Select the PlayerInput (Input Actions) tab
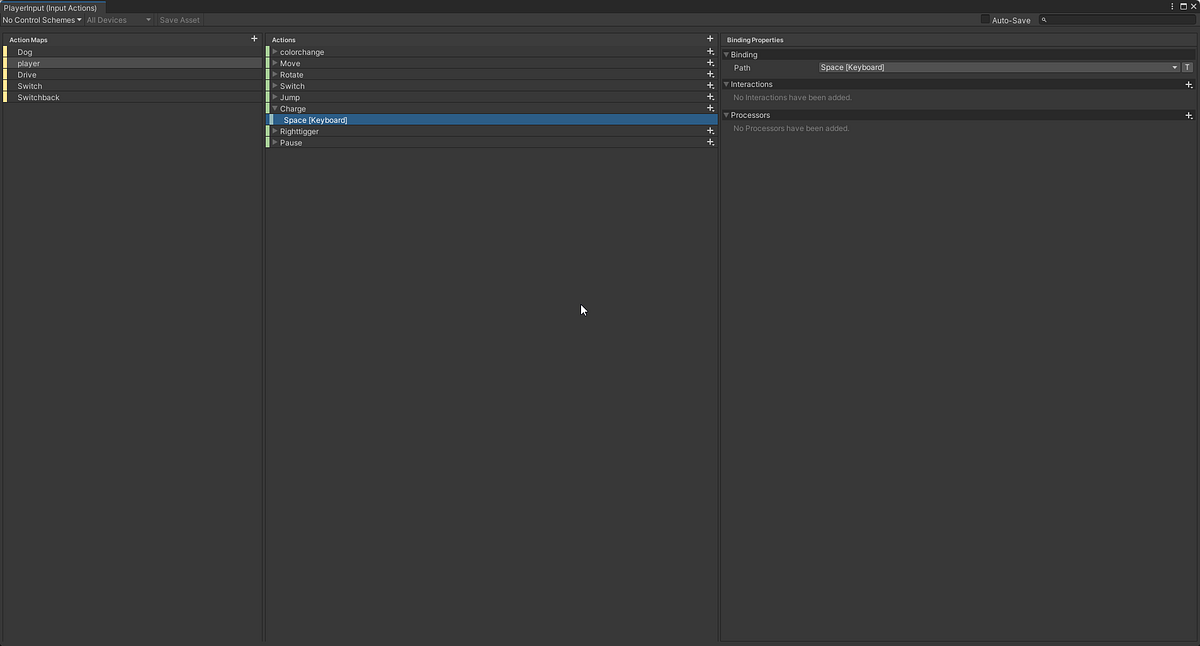 tap(52, 7)
